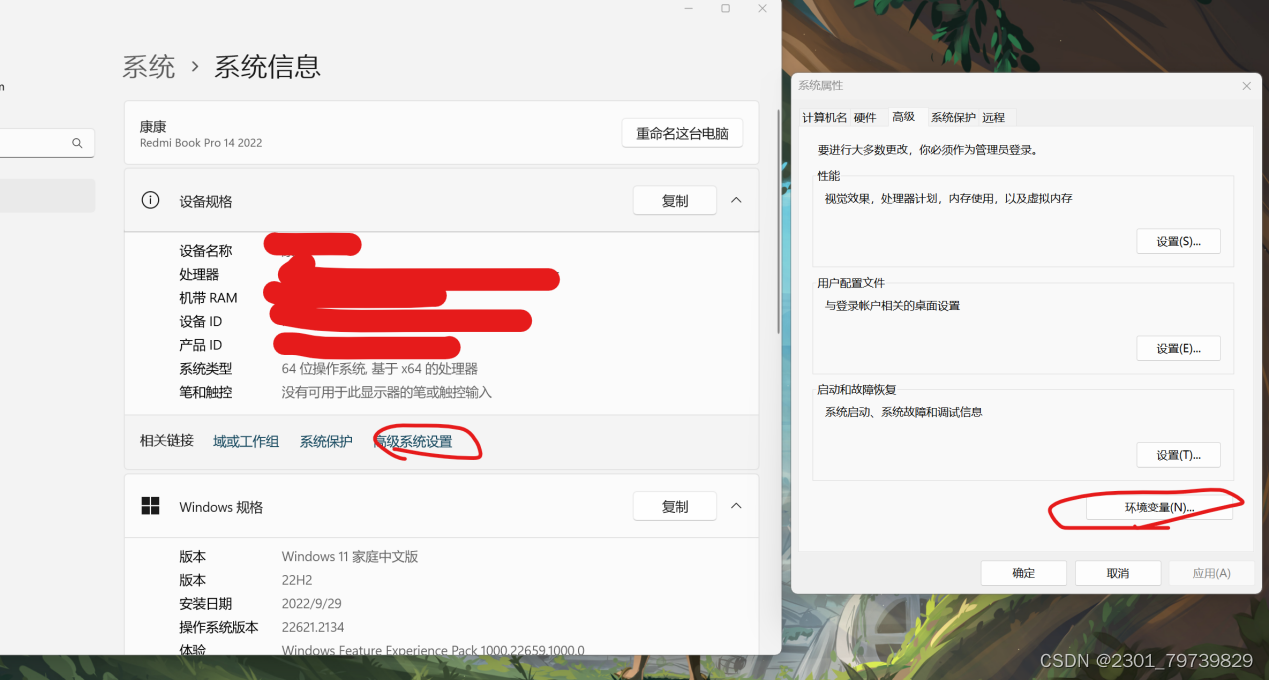Copy device specifications with 复制 button
1269x680 pixels.
click(x=675, y=200)
